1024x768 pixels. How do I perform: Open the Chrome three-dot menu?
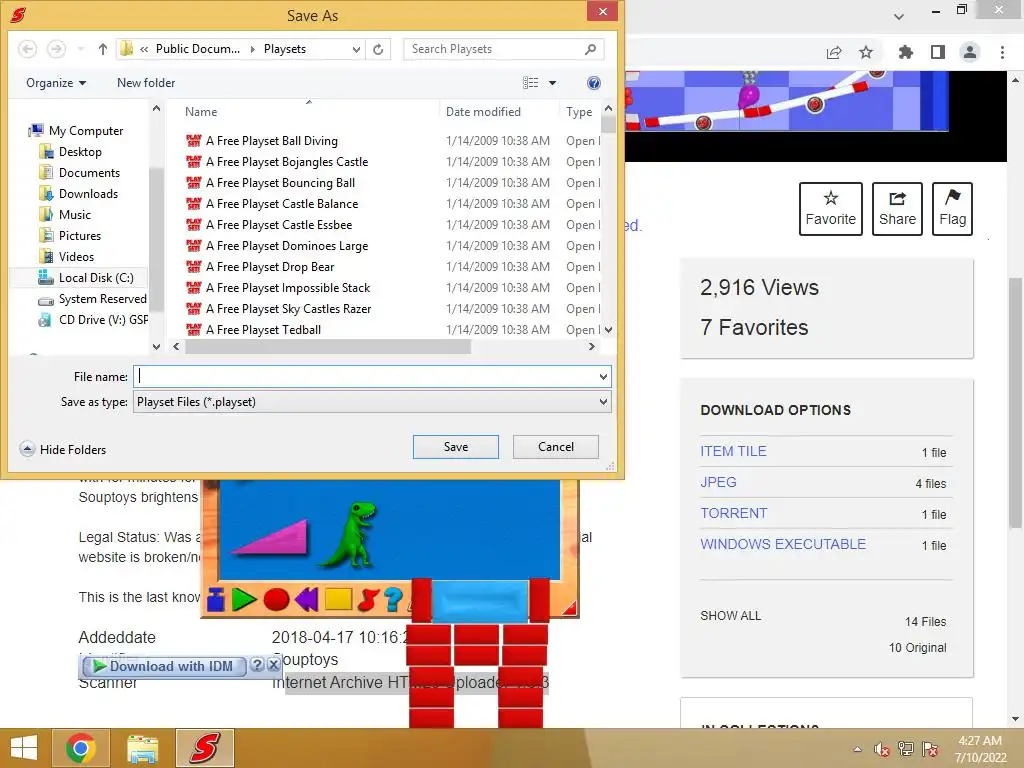pyautogui.click(x=1002, y=52)
